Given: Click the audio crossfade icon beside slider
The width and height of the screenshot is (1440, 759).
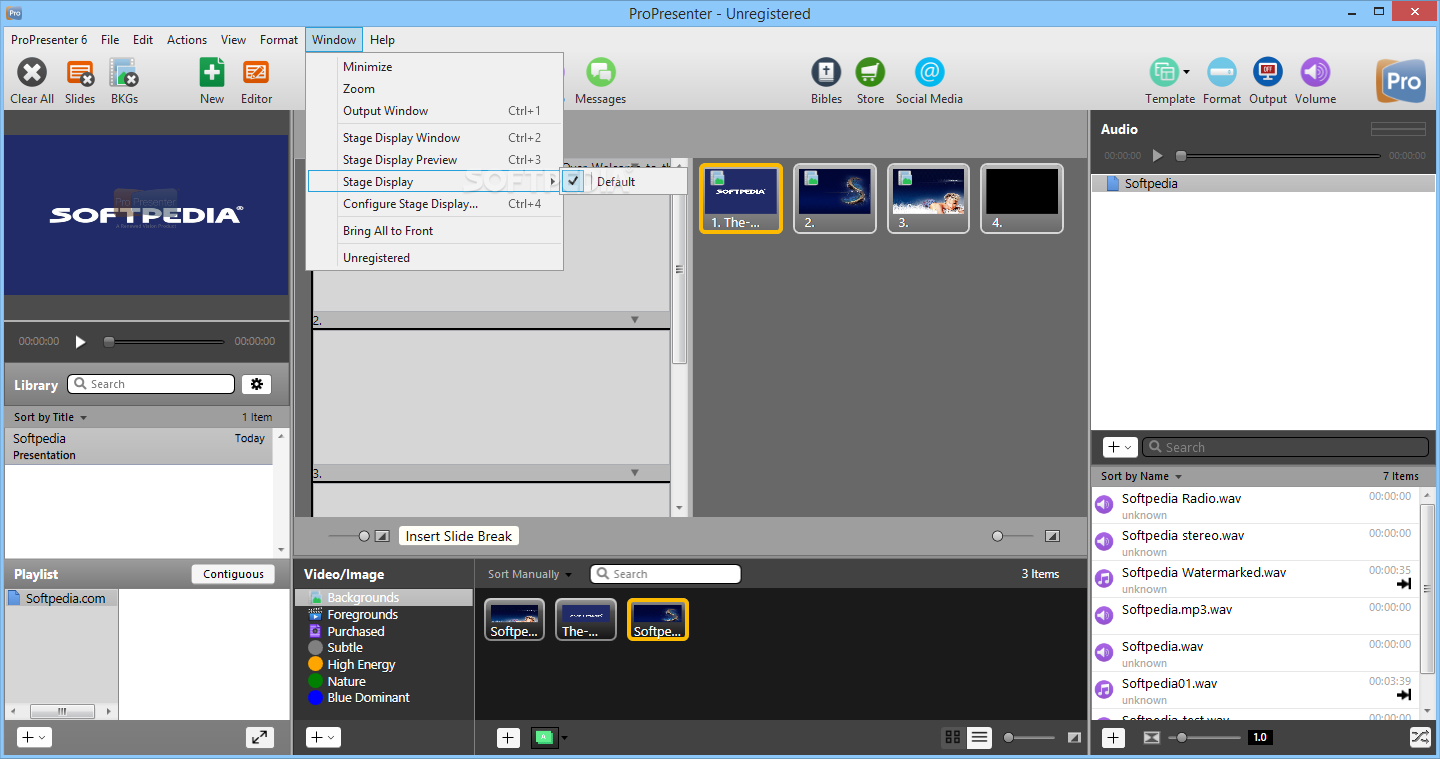Looking at the screenshot, I should pyautogui.click(x=1152, y=737).
